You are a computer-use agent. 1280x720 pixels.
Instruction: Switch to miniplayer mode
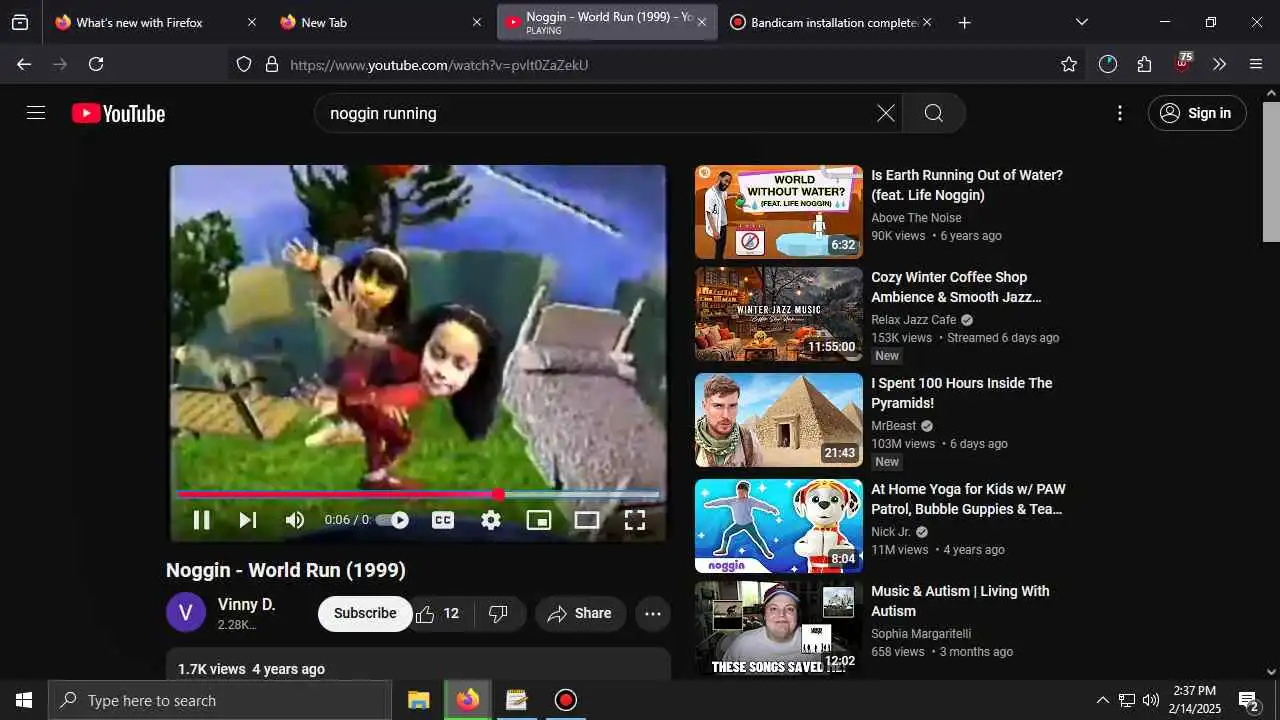coord(539,520)
